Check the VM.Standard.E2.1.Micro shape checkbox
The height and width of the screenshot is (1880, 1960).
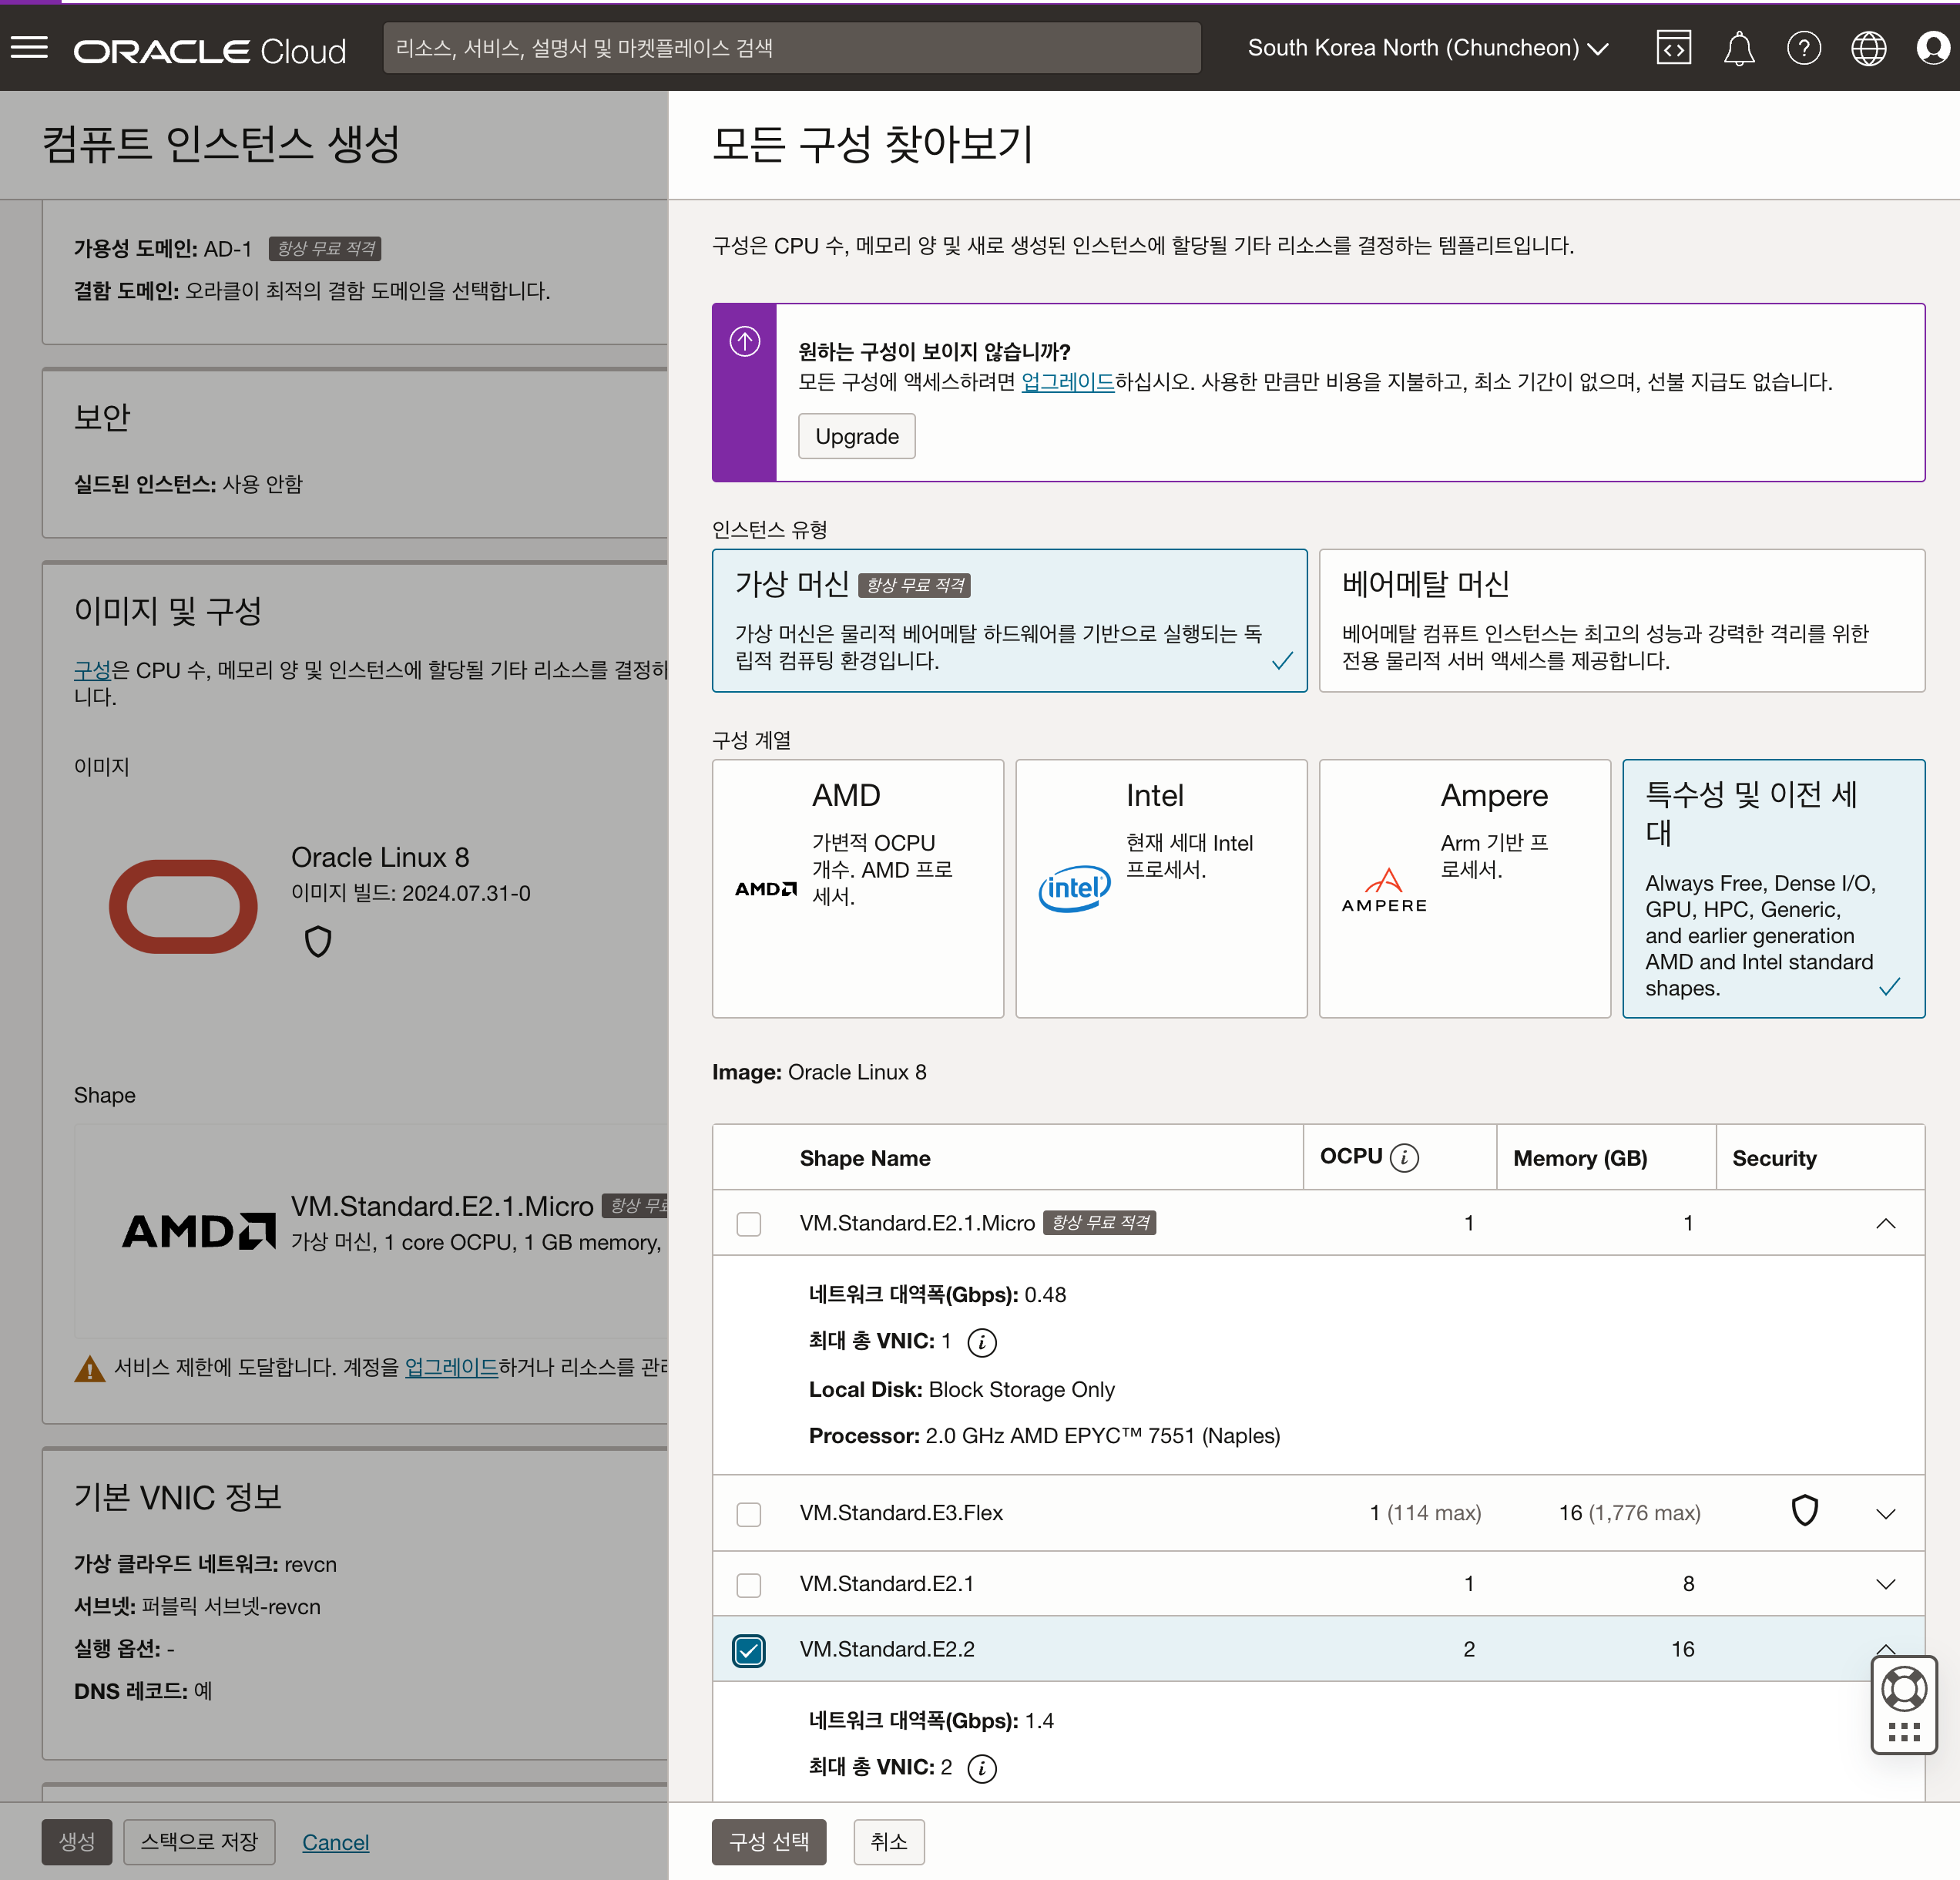tap(748, 1223)
